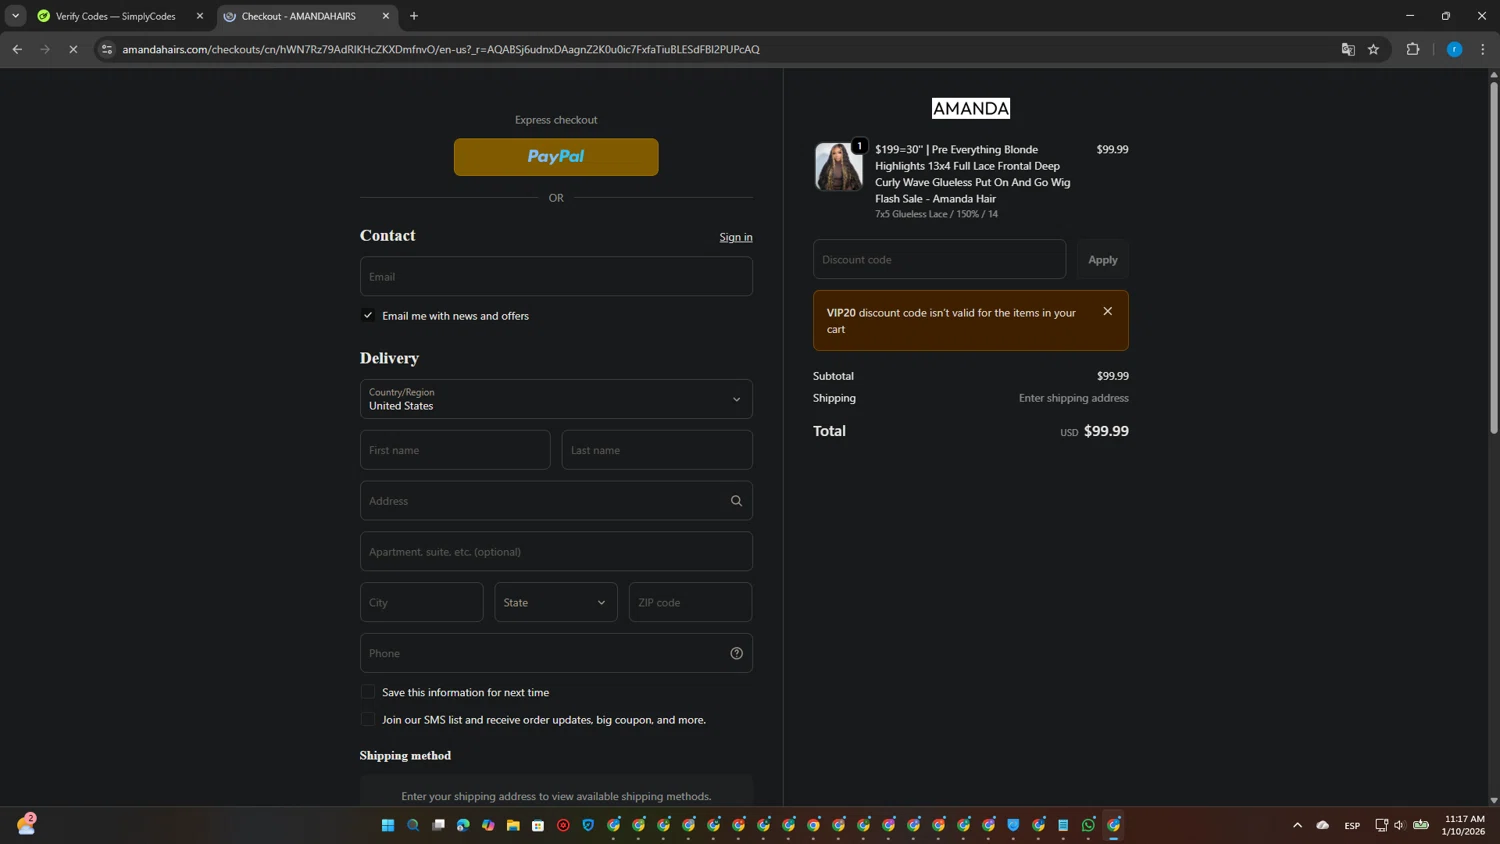
Task: Open the browser extensions menu
Action: tap(1413, 49)
